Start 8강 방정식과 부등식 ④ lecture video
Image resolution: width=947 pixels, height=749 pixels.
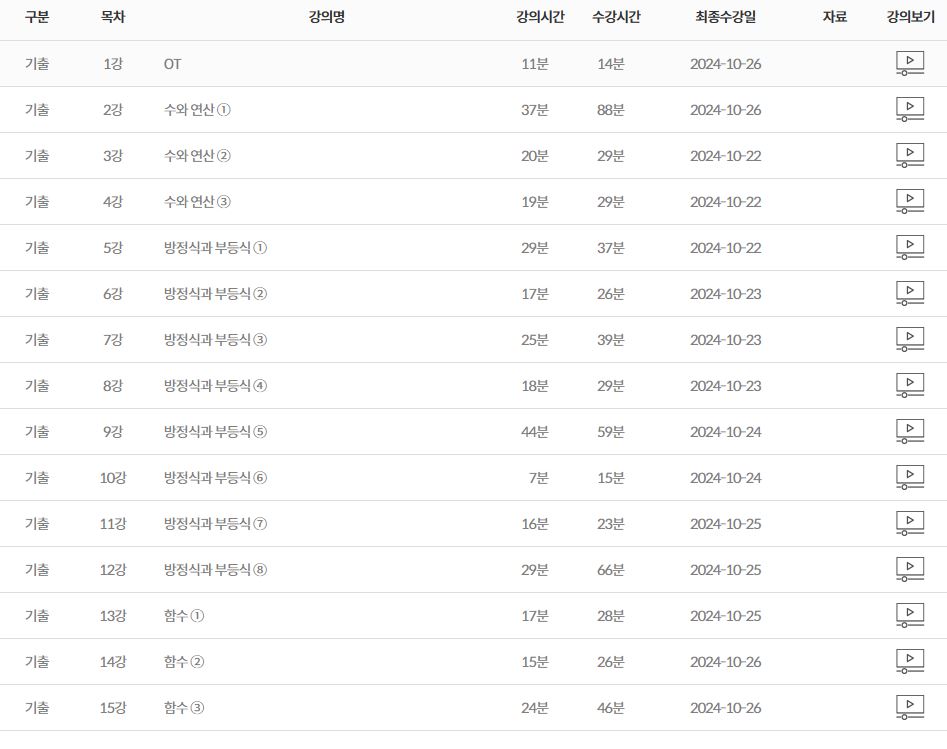click(x=909, y=386)
